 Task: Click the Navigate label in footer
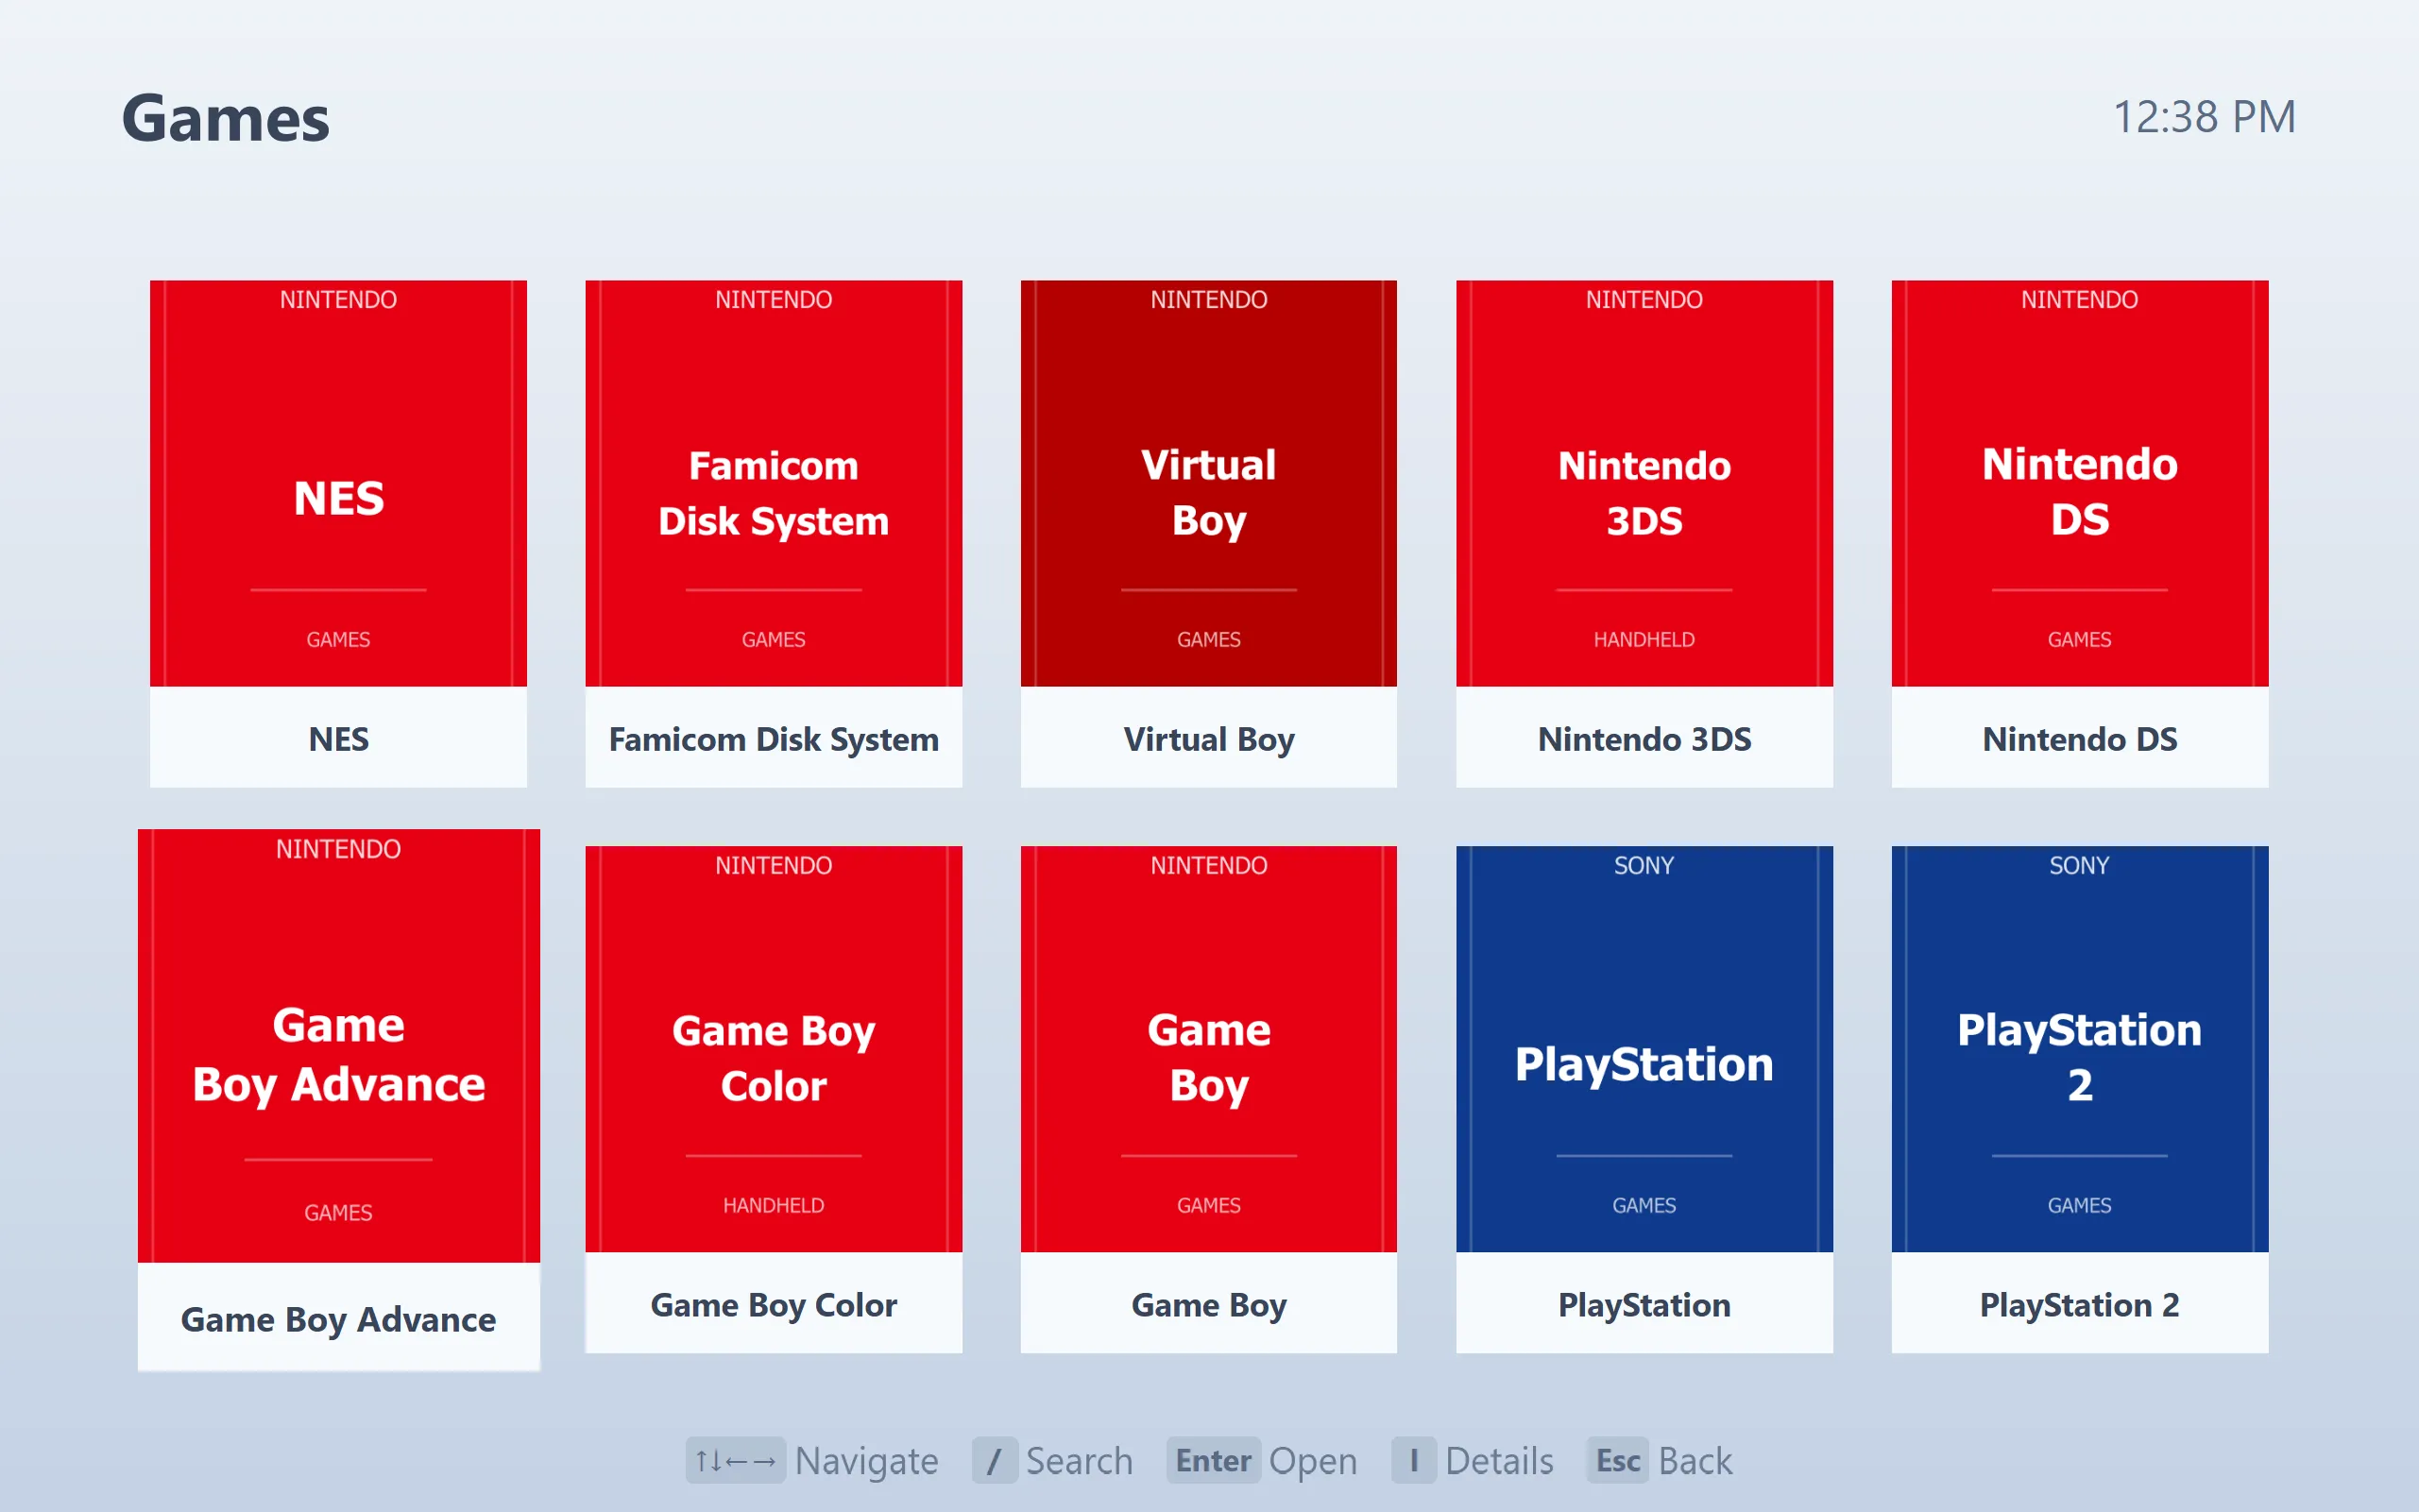pos(866,1462)
